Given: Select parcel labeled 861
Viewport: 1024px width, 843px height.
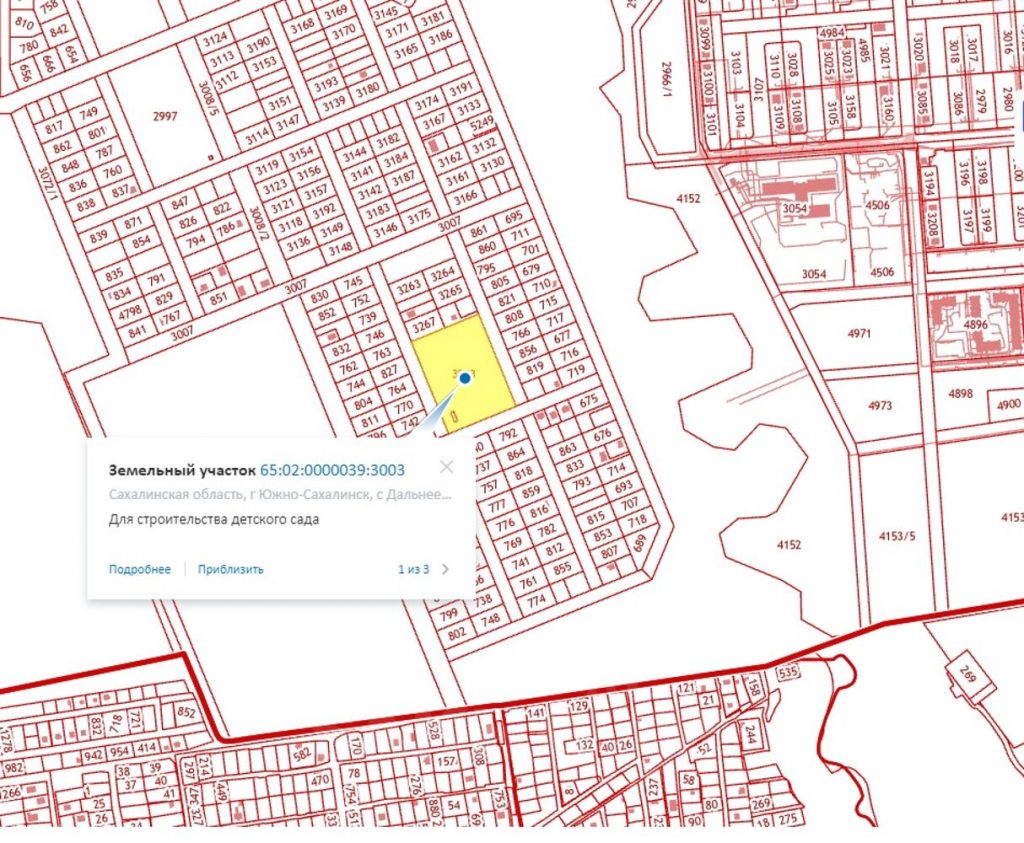Looking at the screenshot, I should click(x=479, y=231).
